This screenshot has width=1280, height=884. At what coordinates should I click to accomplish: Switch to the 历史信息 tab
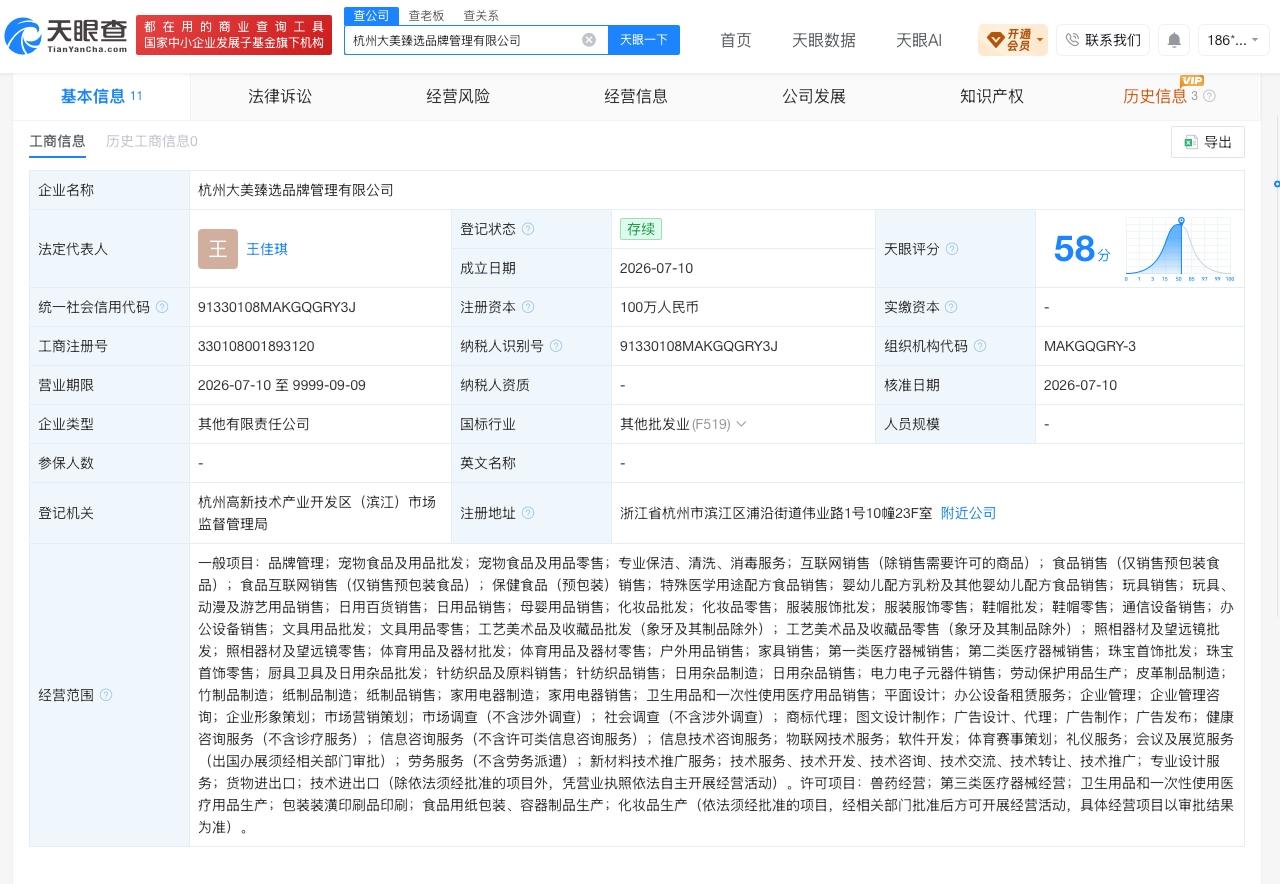(x=1155, y=96)
